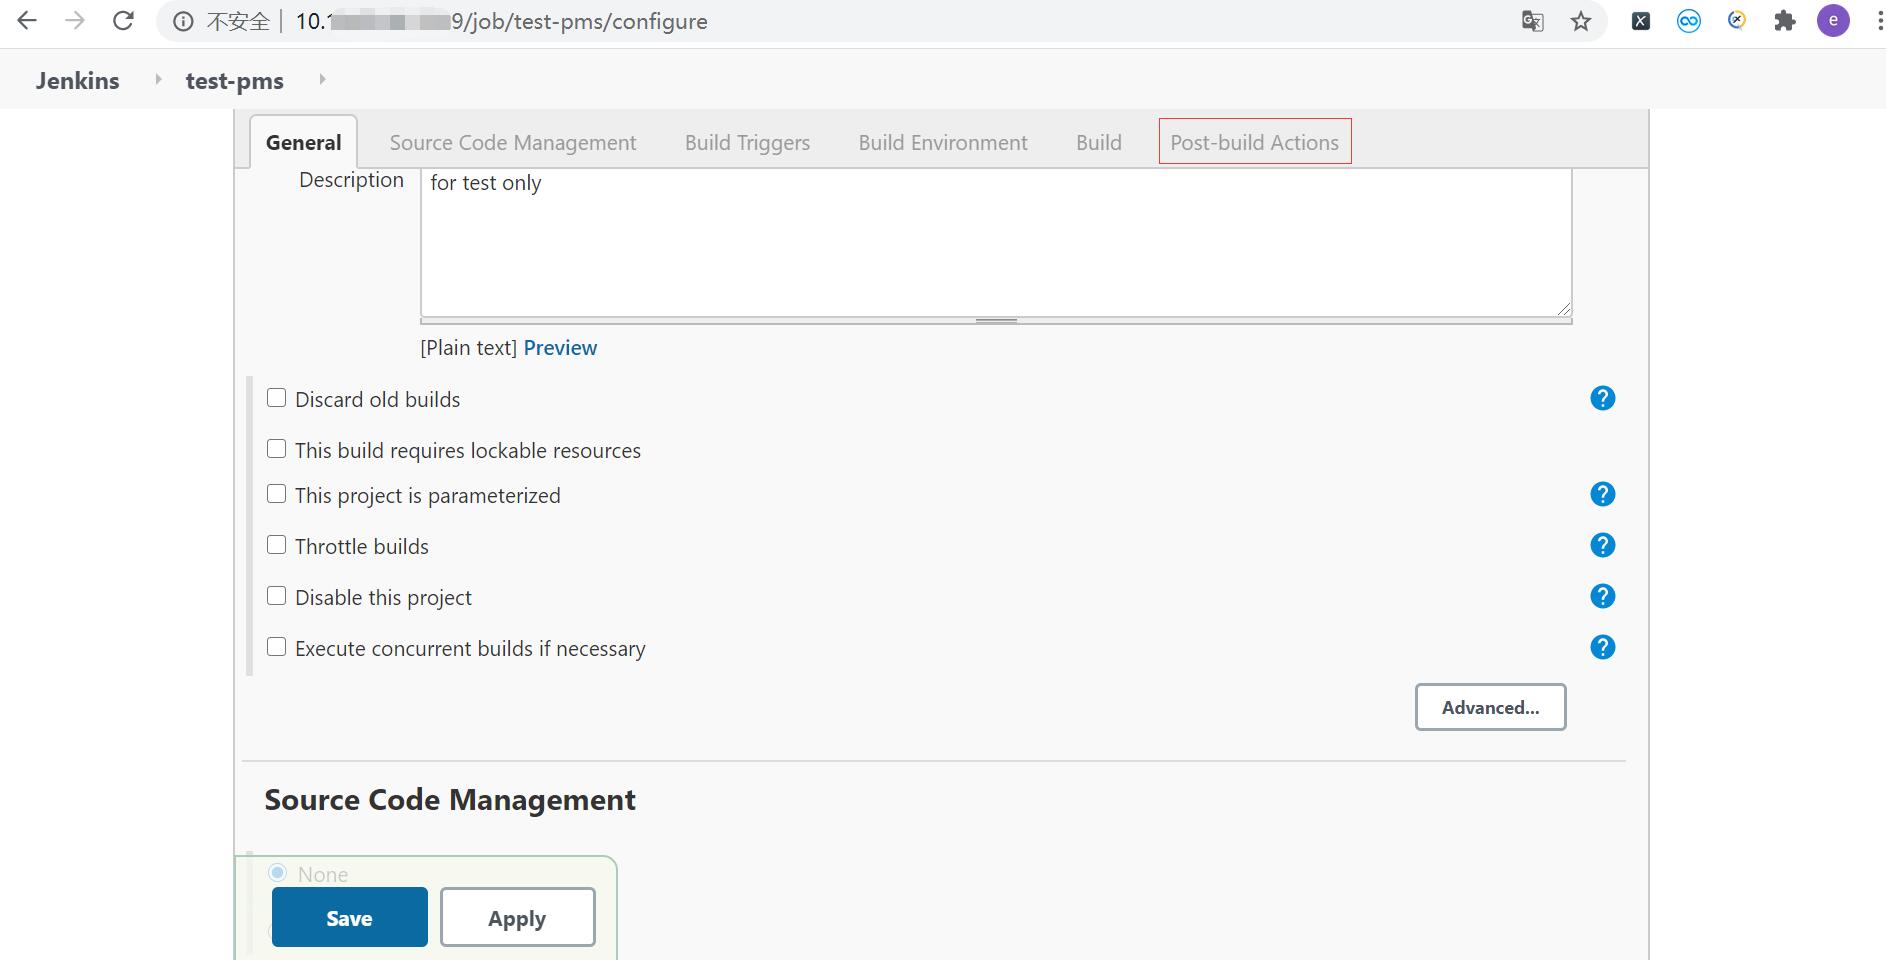Image resolution: width=1886 pixels, height=960 pixels.
Task: Switch to Build Environment tab
Action: [943, 142]
